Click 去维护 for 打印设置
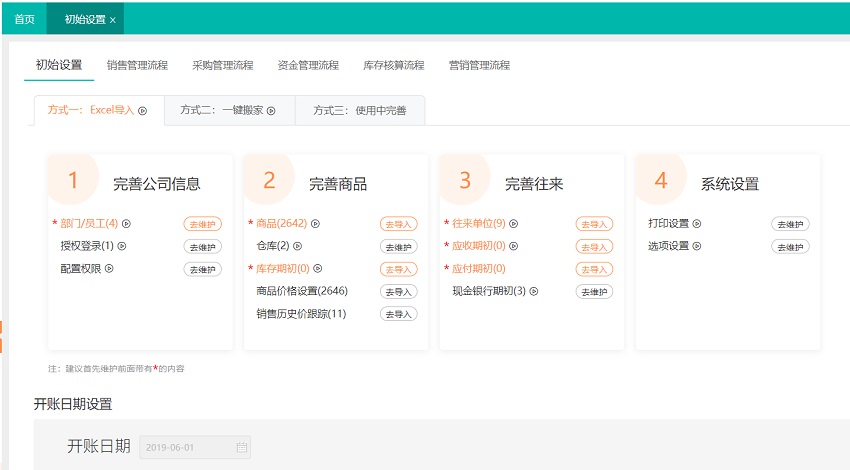850x470 pixels. (x=790, y=224)
